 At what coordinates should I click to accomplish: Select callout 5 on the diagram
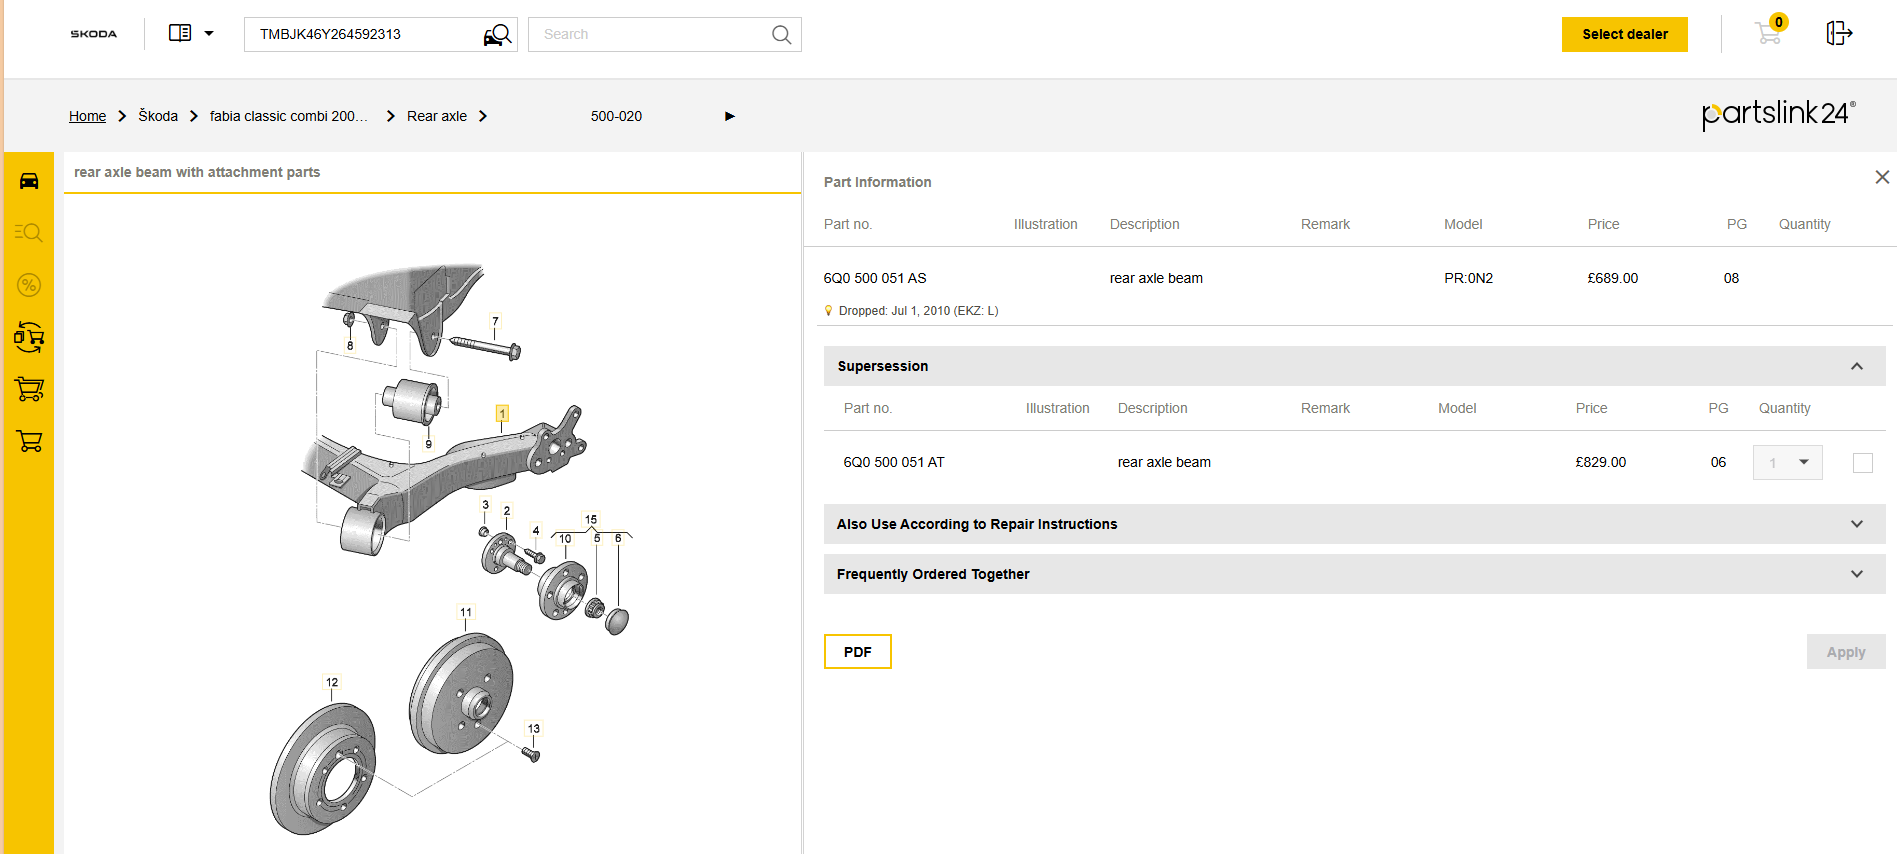pyautogui.click(x=597, y=538)
